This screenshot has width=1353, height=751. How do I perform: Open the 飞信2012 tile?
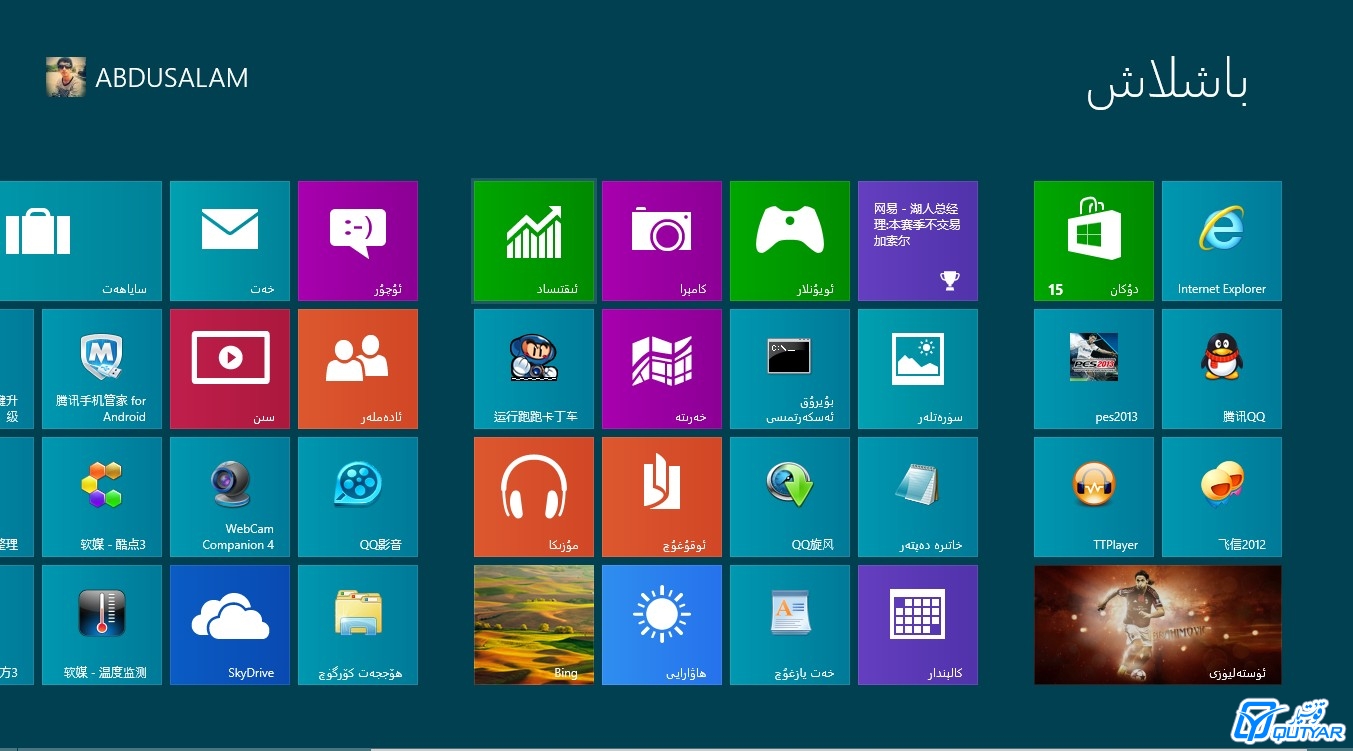coord(1222,497)
